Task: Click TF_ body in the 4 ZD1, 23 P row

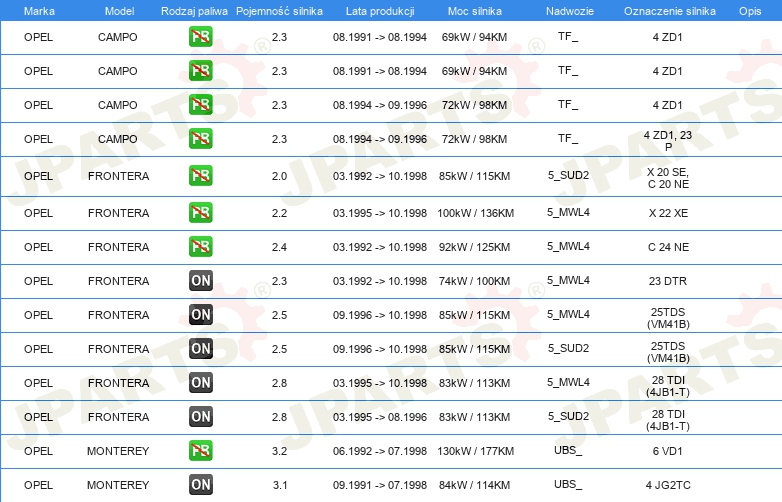Action: pyautogui.click(x=568, y=139)
